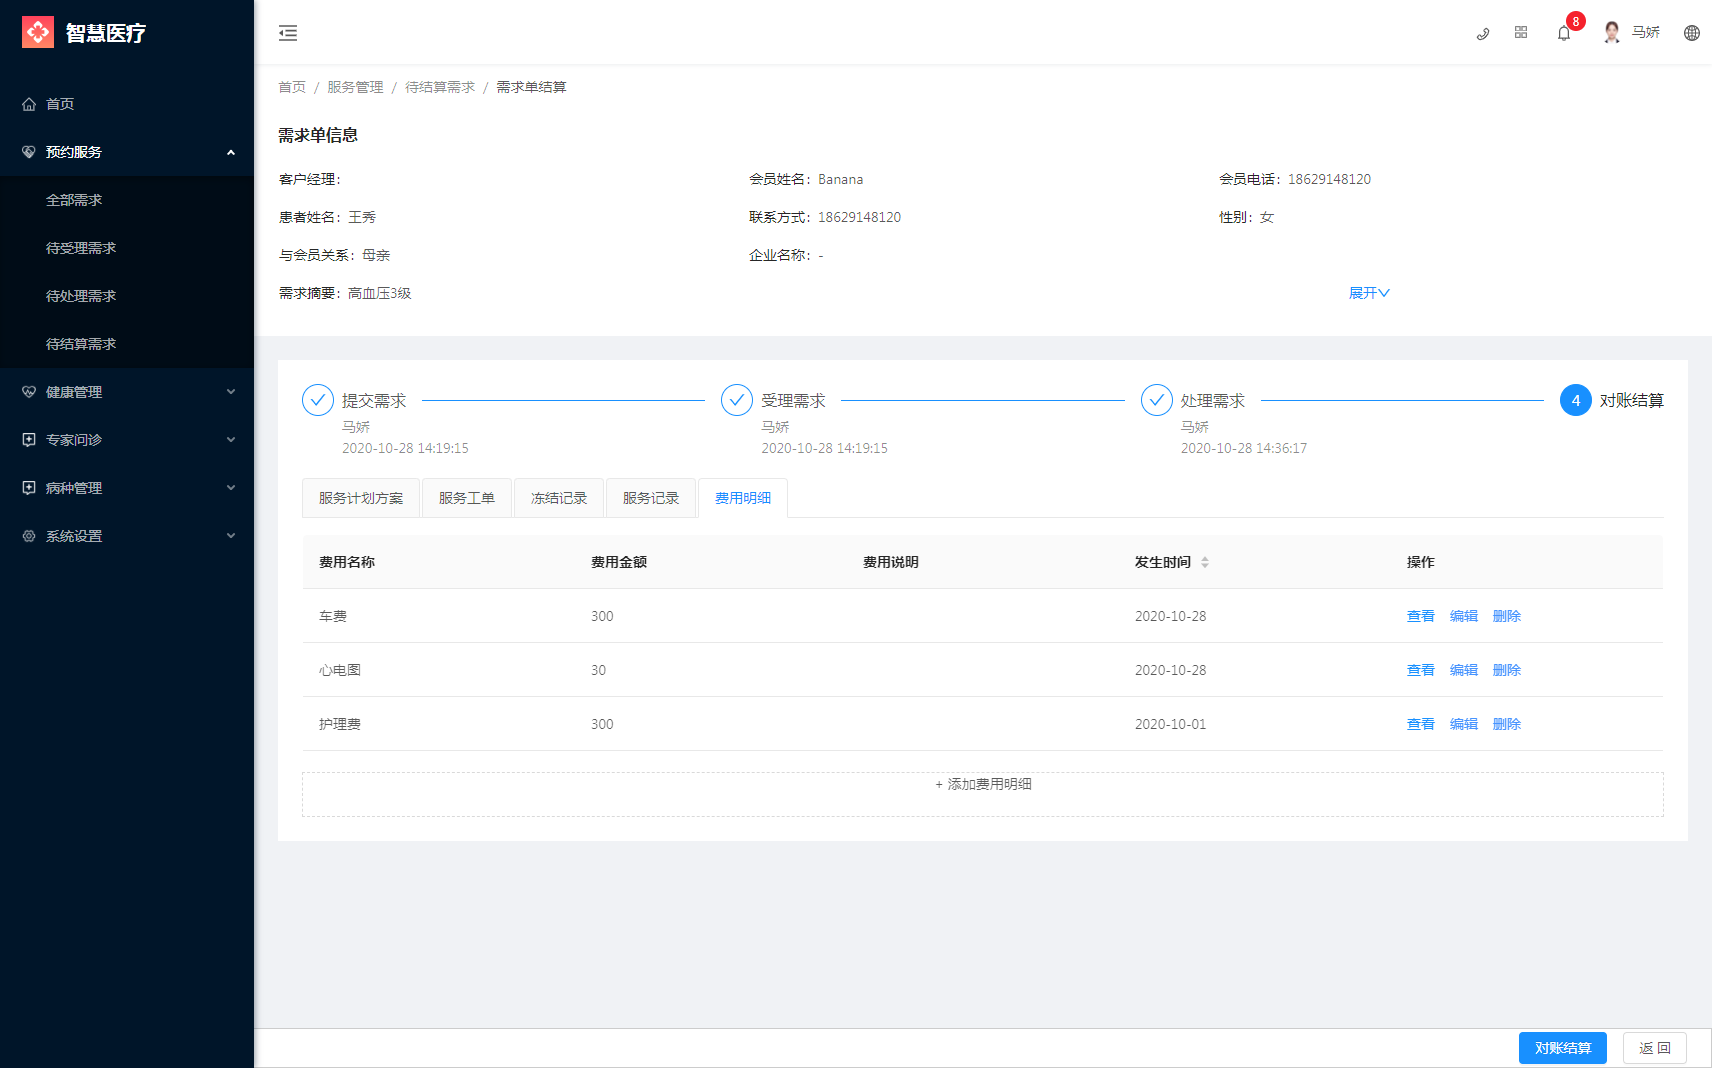Collapse the sidebar with the menu fold icon
This screenshot has height=1068, width=1712.
tap(288, 33)
